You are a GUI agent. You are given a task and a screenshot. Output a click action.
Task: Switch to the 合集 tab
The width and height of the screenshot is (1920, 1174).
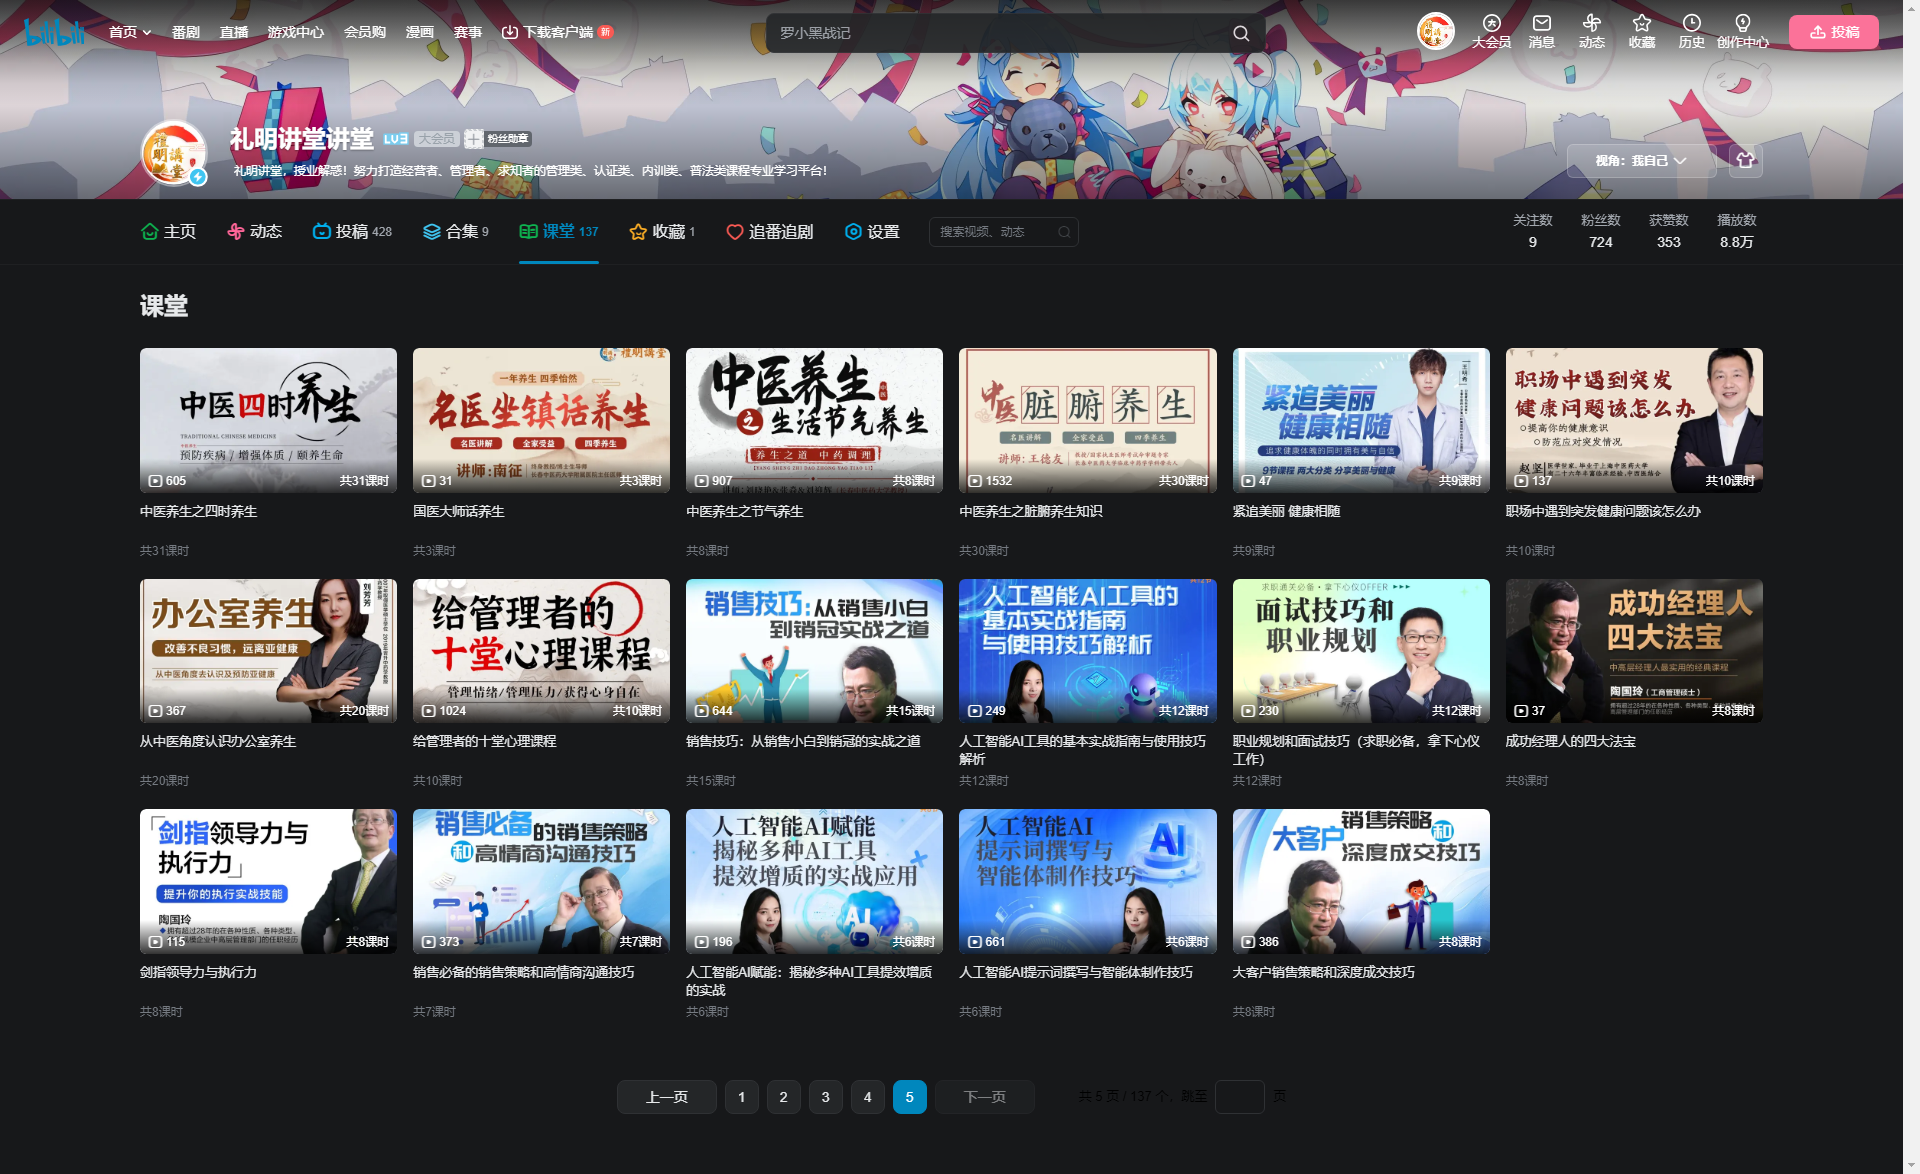point(456,231)
